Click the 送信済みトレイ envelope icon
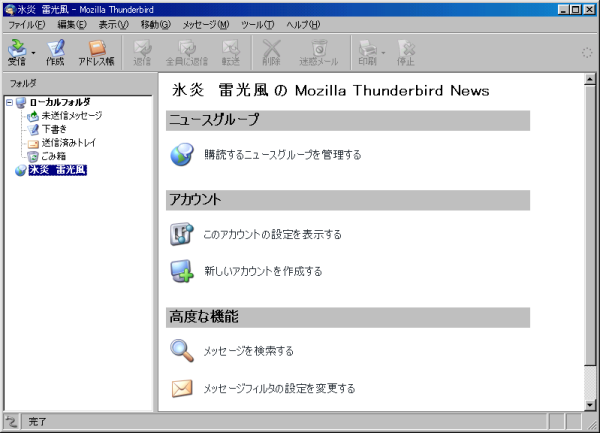The image size is (600, 433). tap(33, 143)
